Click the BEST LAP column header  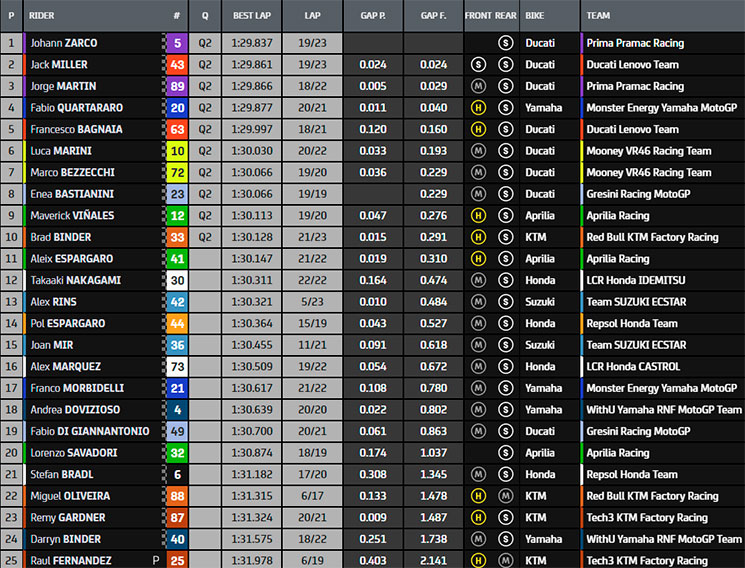point(252,16)
